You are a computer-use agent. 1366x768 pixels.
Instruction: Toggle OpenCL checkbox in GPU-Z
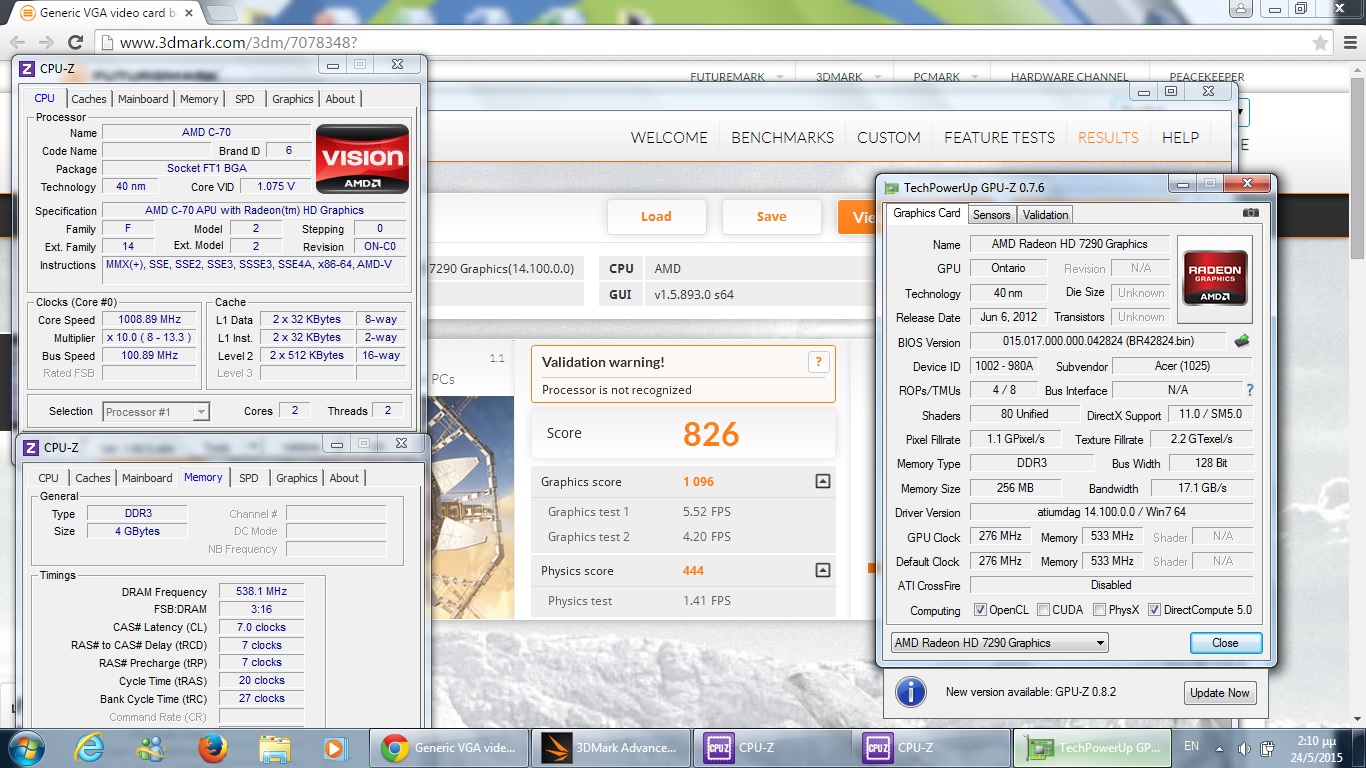pos(981,610)
